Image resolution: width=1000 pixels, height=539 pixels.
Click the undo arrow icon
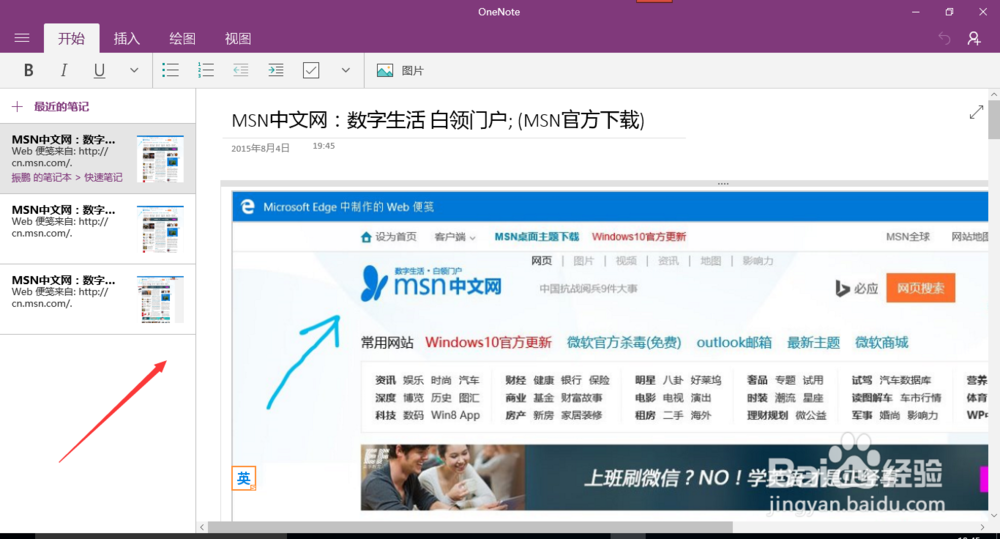point(945,38)
